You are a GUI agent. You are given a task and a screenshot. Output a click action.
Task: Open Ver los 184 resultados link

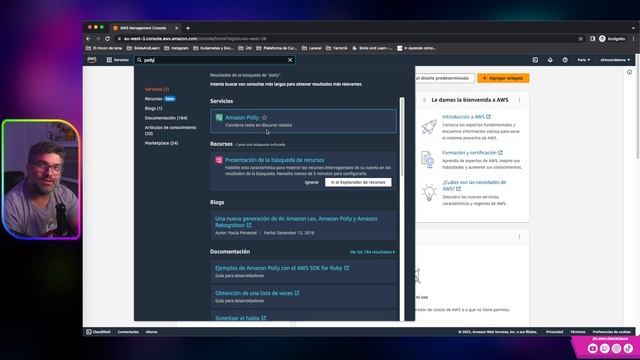click(x=372, y=252)
